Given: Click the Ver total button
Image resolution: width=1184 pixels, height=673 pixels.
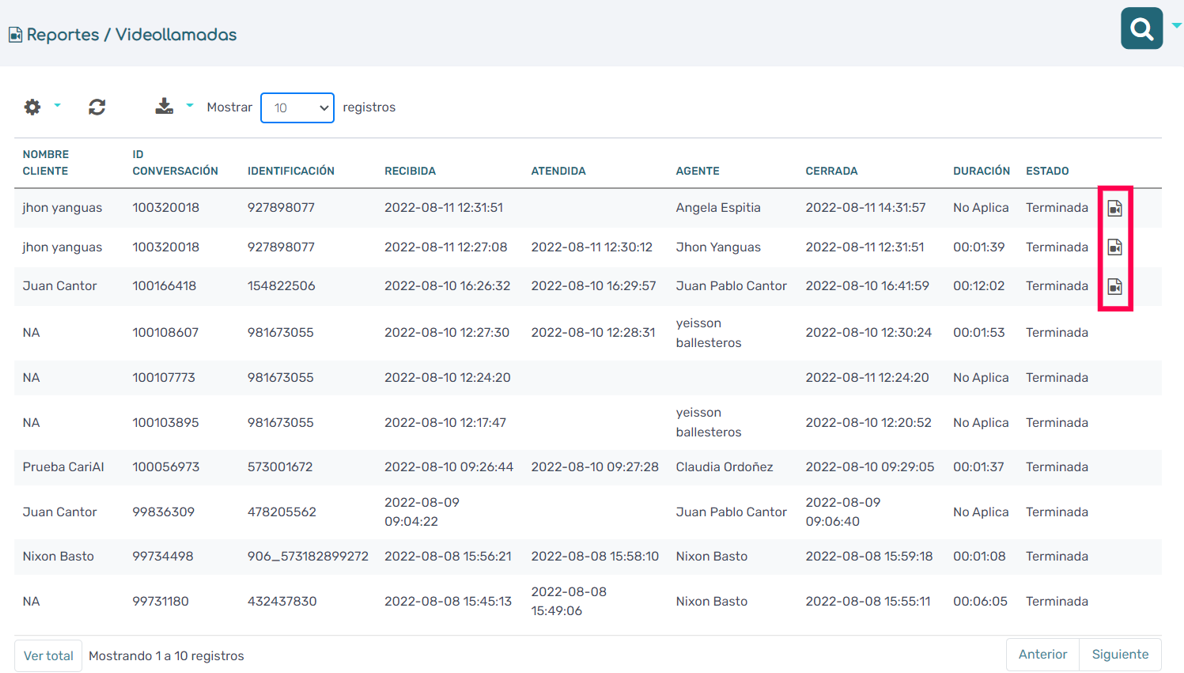Looking at the screenshot, I should point(48,656).
